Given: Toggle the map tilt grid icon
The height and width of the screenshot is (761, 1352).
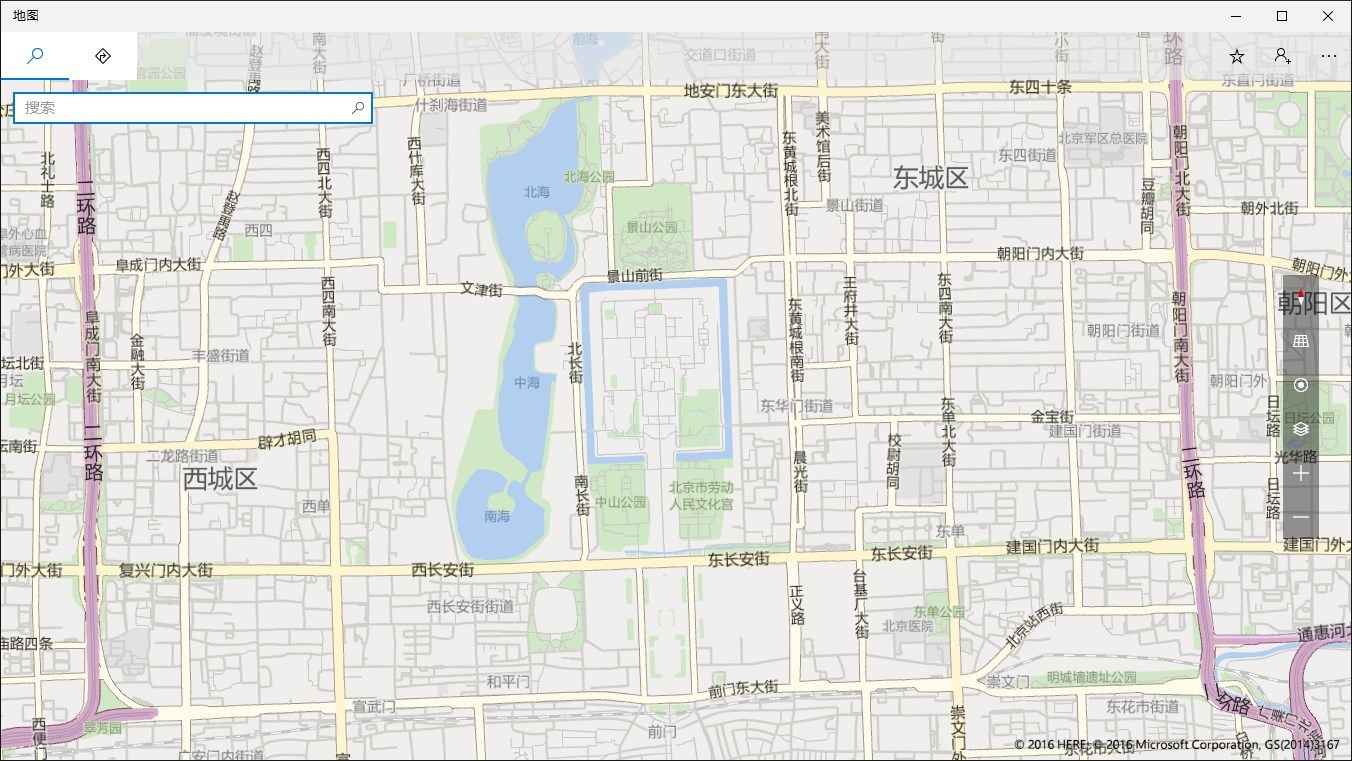Looking at the screenshot, I should pos(1300,341).
